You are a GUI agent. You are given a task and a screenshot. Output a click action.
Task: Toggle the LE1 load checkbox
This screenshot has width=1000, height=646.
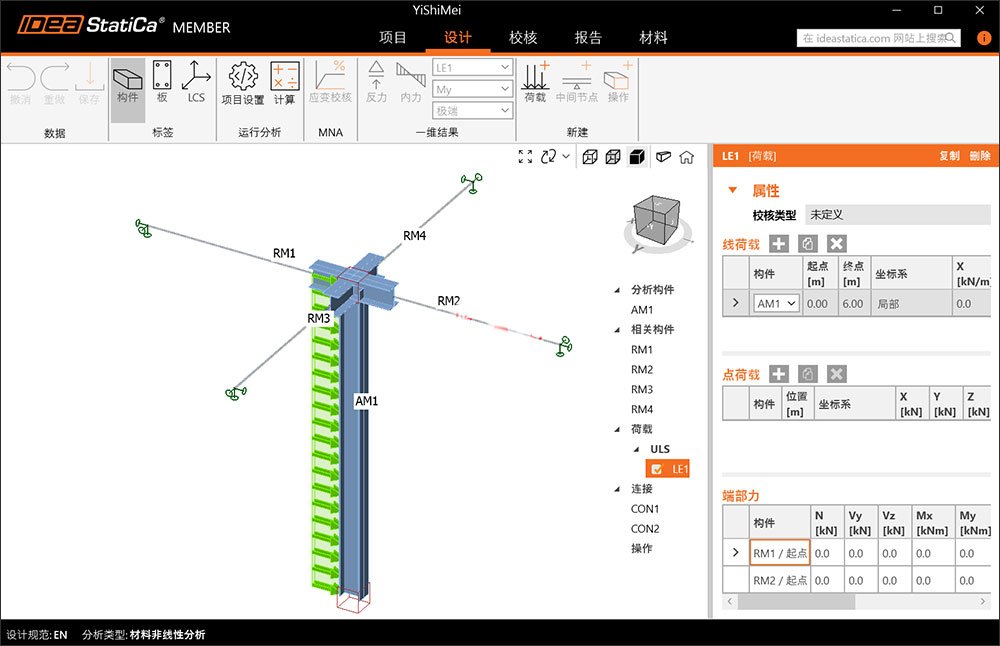point(657,469)
